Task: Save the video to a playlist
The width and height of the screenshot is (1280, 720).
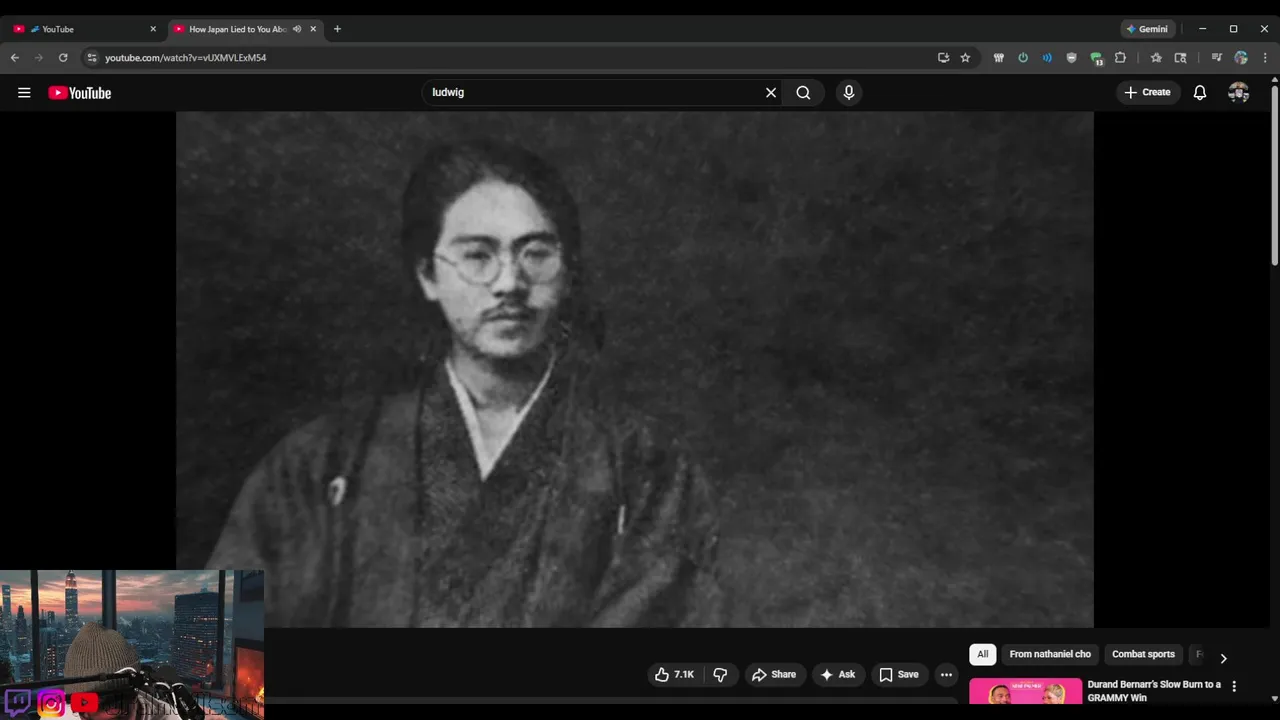Action: click(899, 675)
